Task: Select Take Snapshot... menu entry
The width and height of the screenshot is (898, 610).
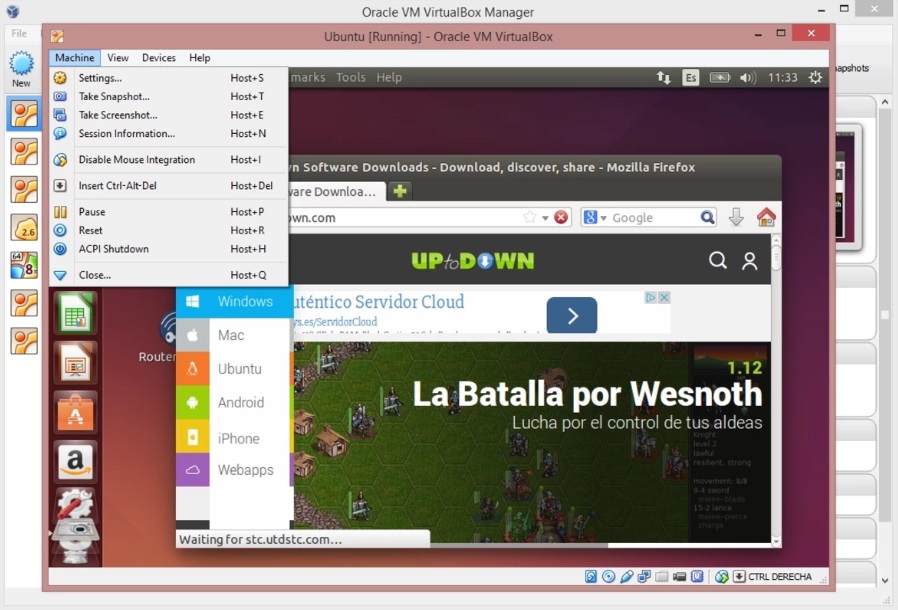Action: [114, 97]
